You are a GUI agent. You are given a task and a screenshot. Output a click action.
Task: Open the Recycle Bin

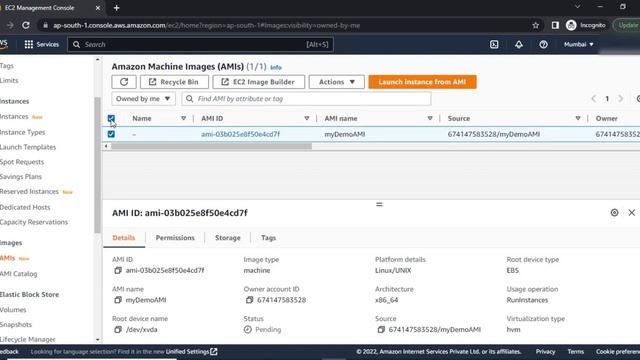174,82
